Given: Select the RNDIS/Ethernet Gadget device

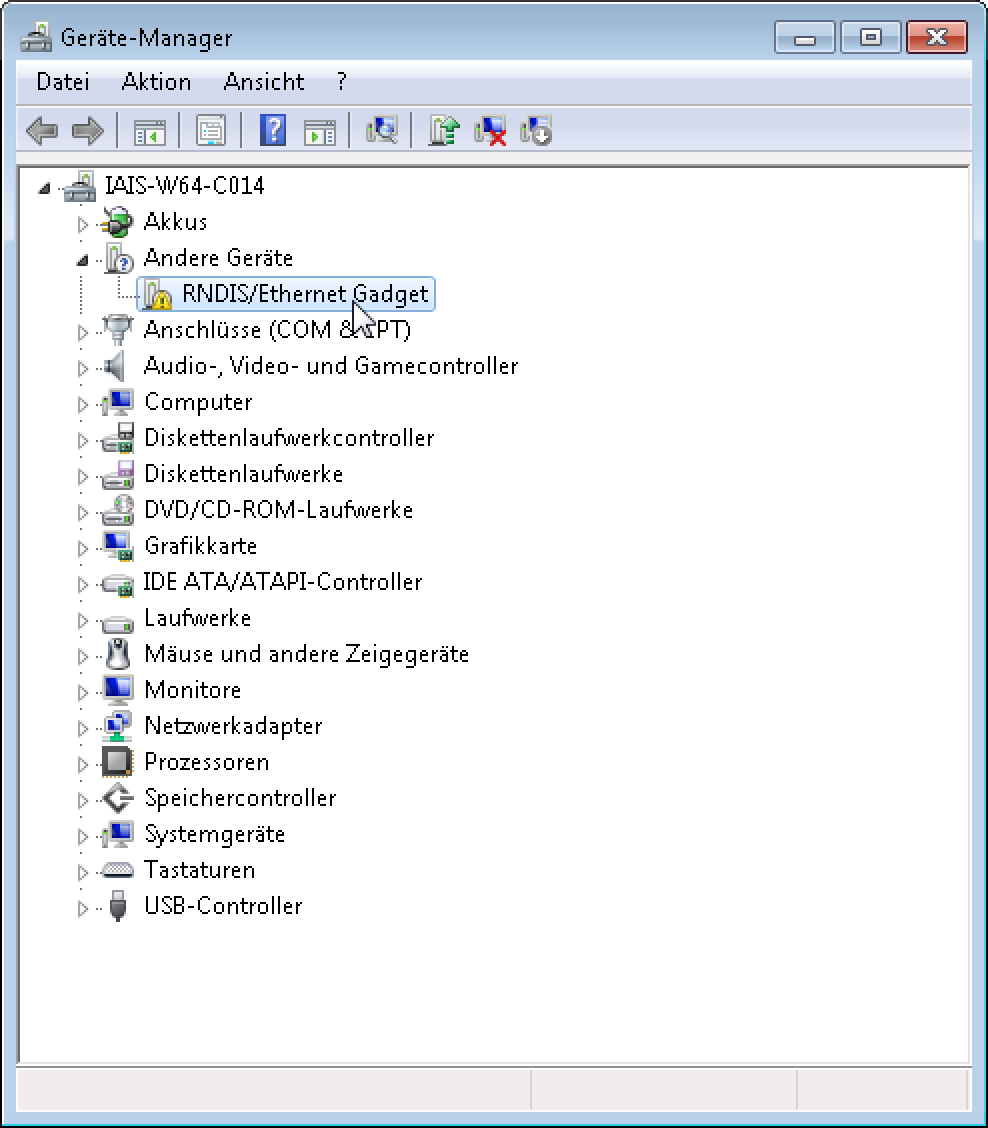Looking at the screenshot, I should coord(304,294).
